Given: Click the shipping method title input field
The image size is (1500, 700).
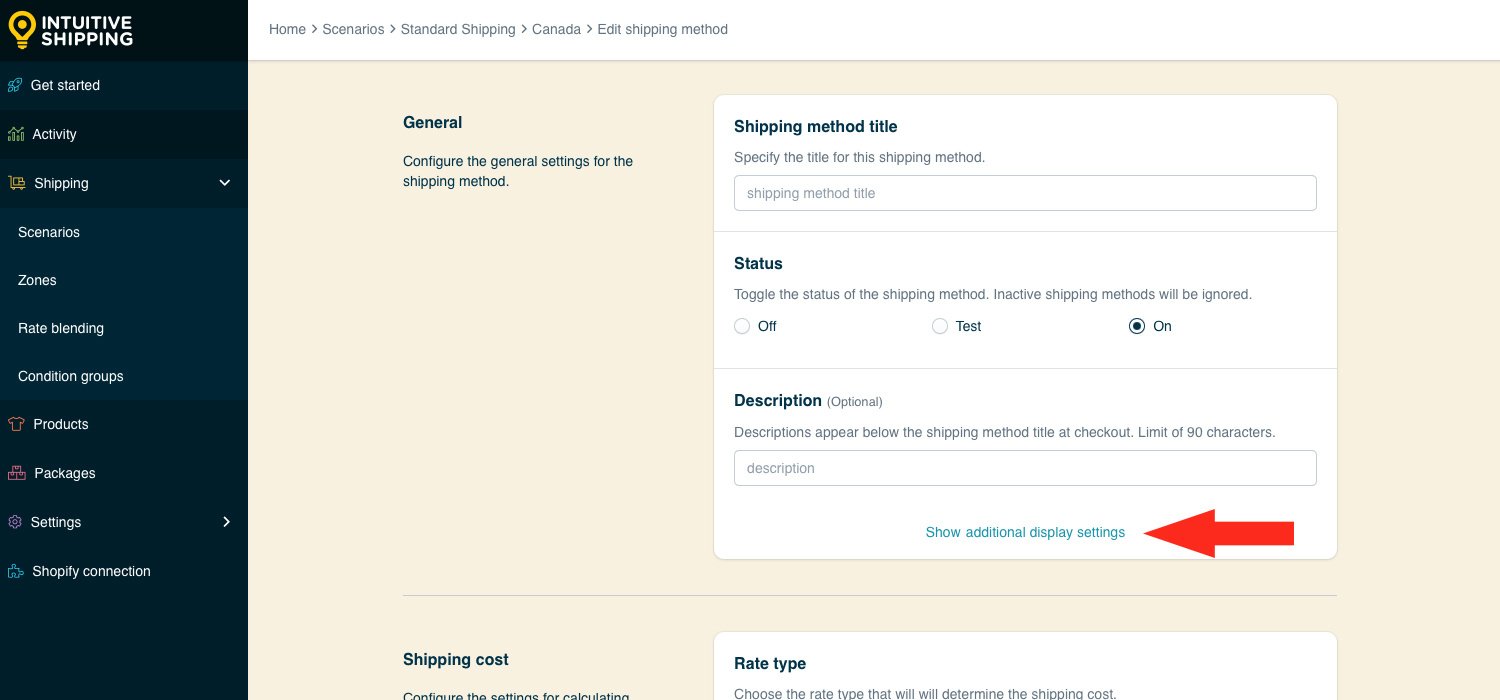Looking at the screenshot, I should click(x=1025, y=193).
